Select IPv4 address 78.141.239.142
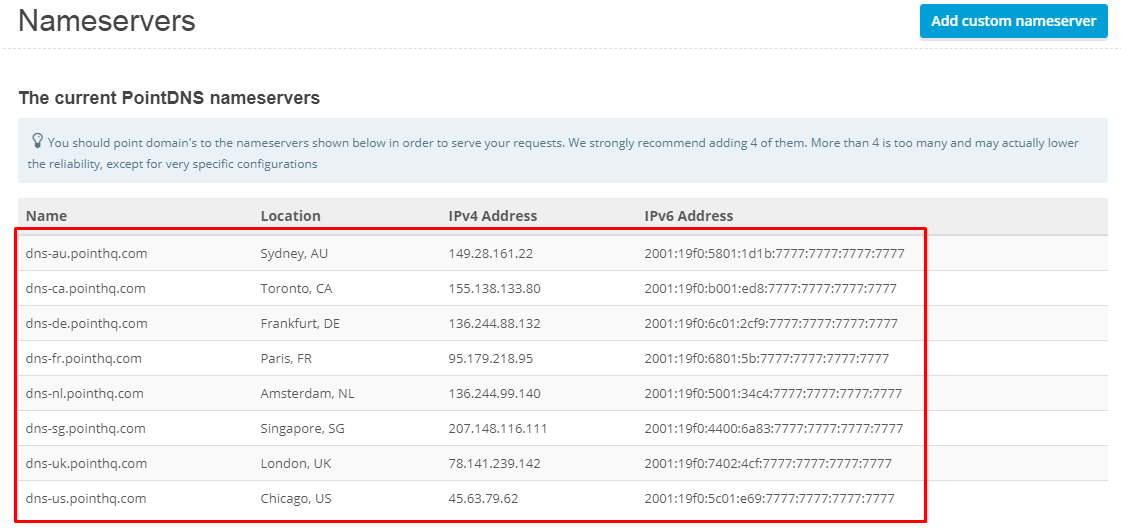 click(495, 463)
